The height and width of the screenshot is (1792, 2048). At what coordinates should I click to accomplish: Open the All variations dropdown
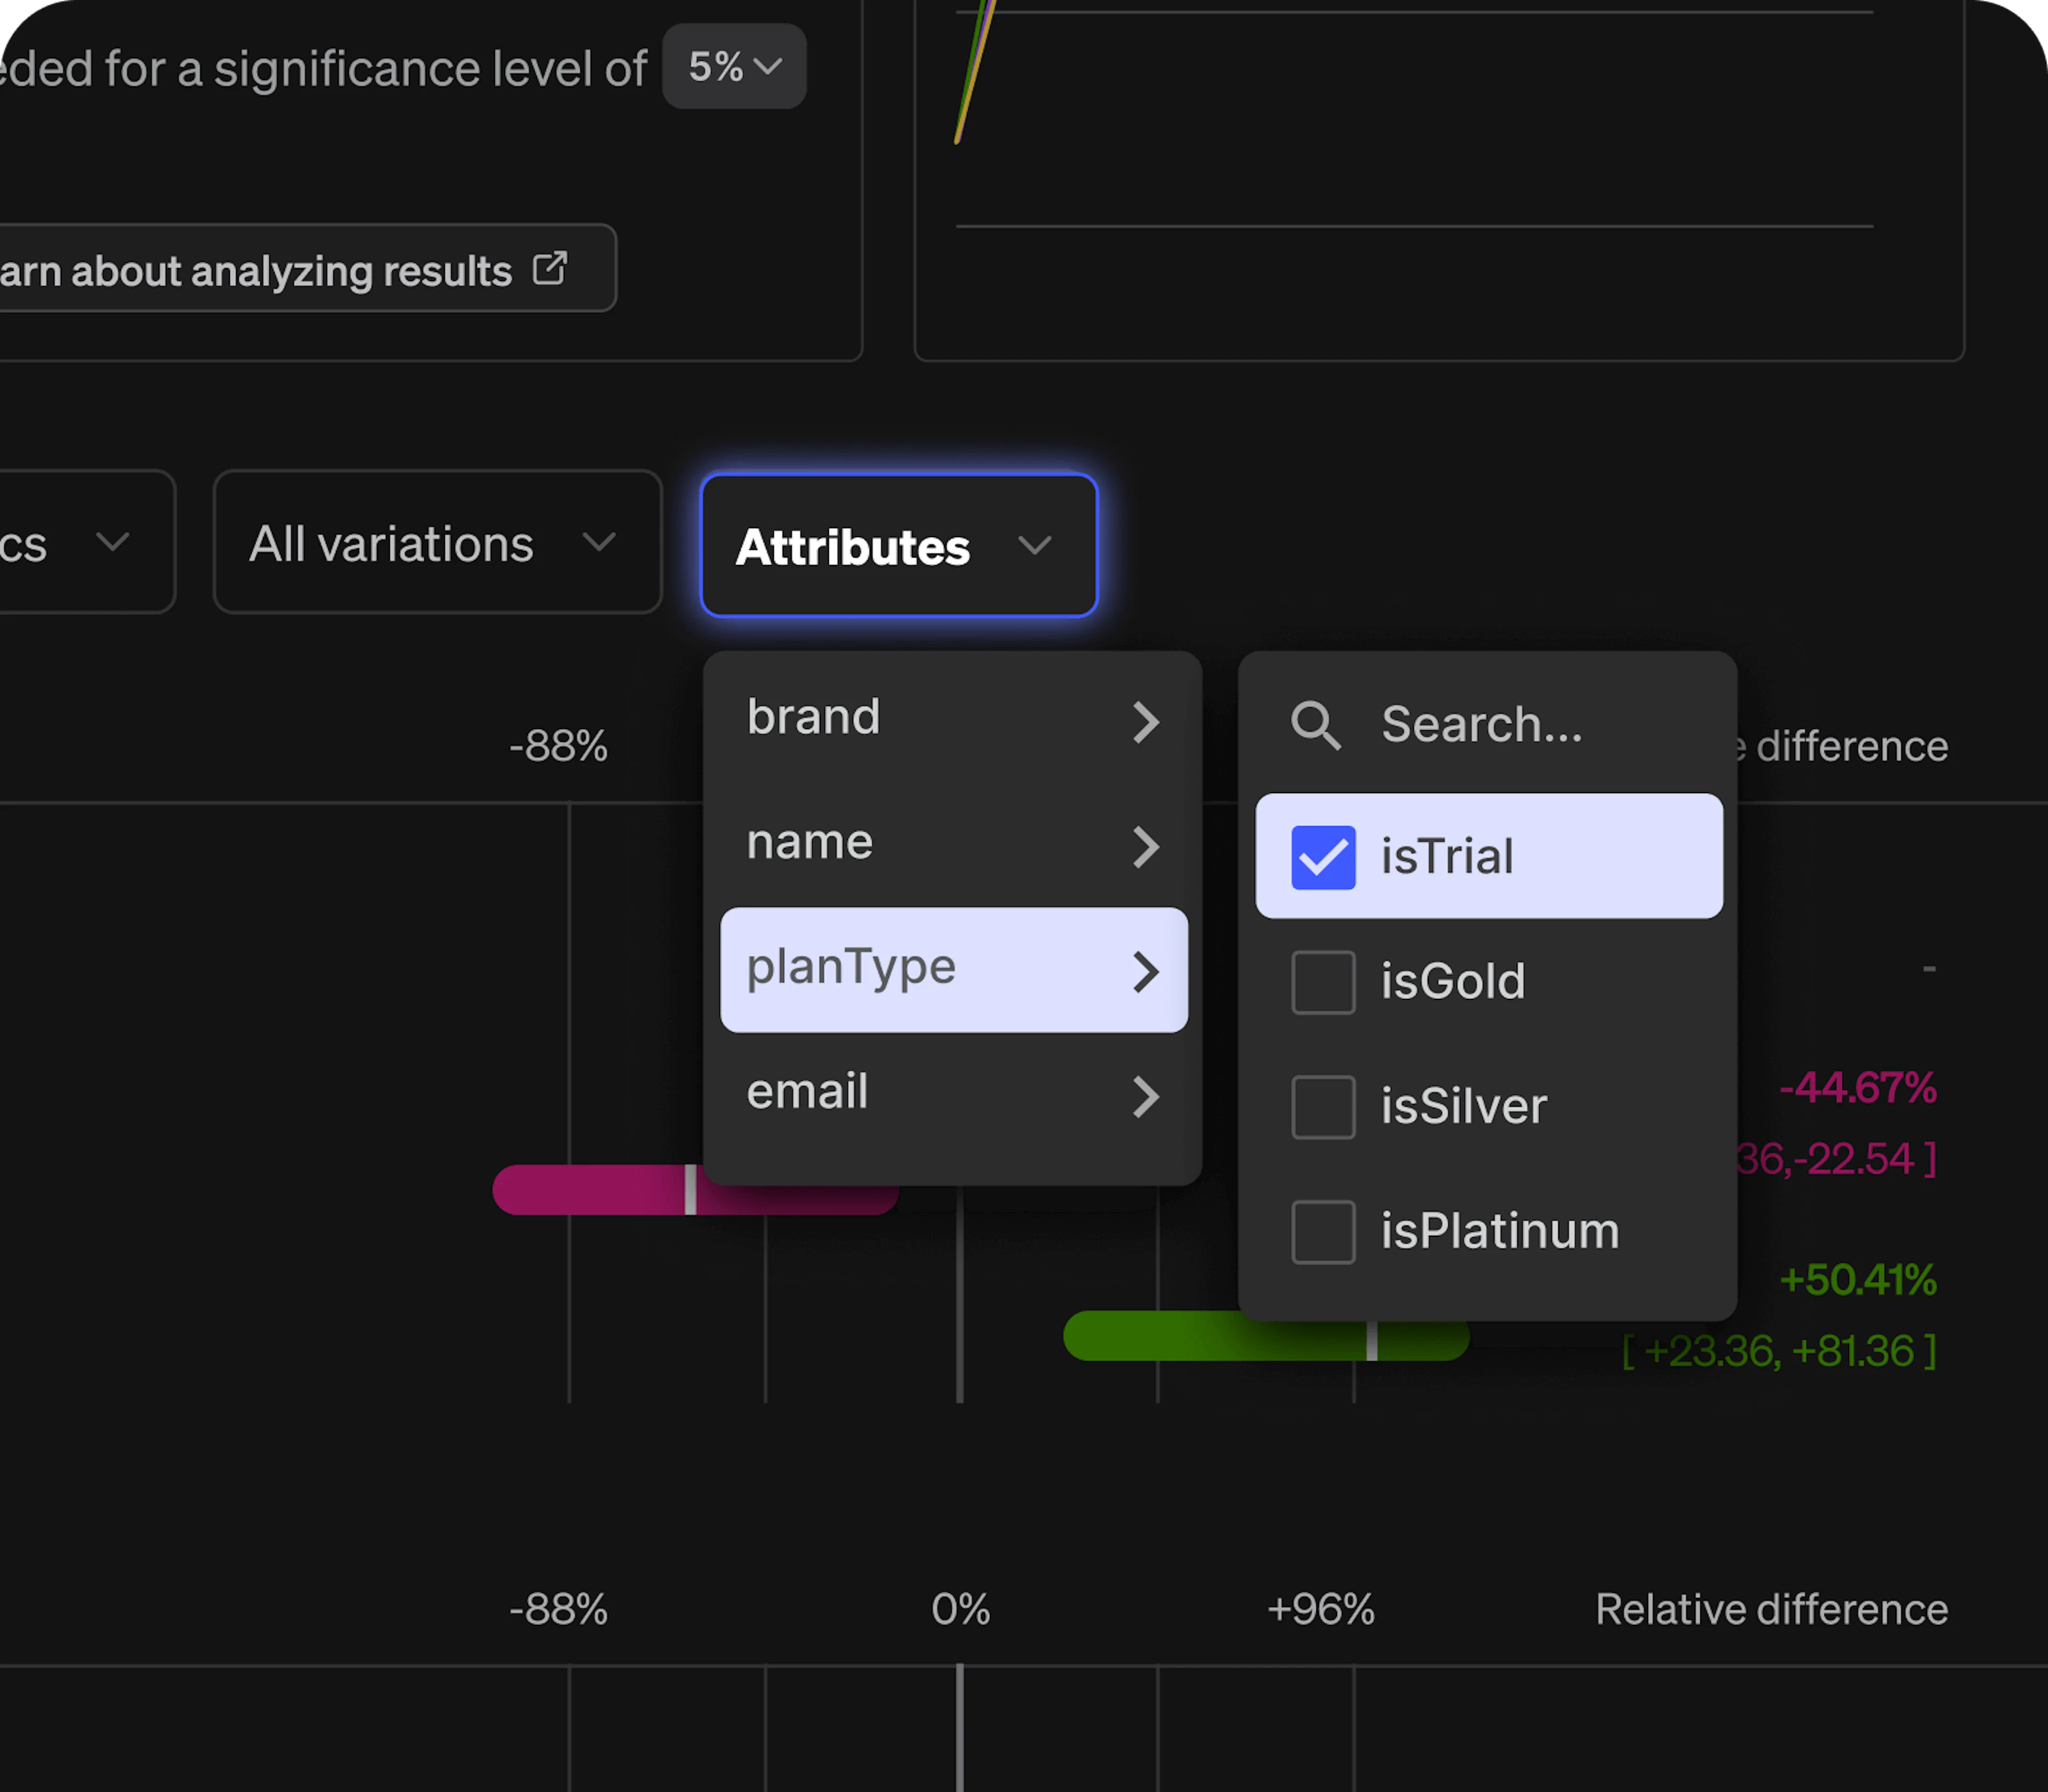click(437, 542)
